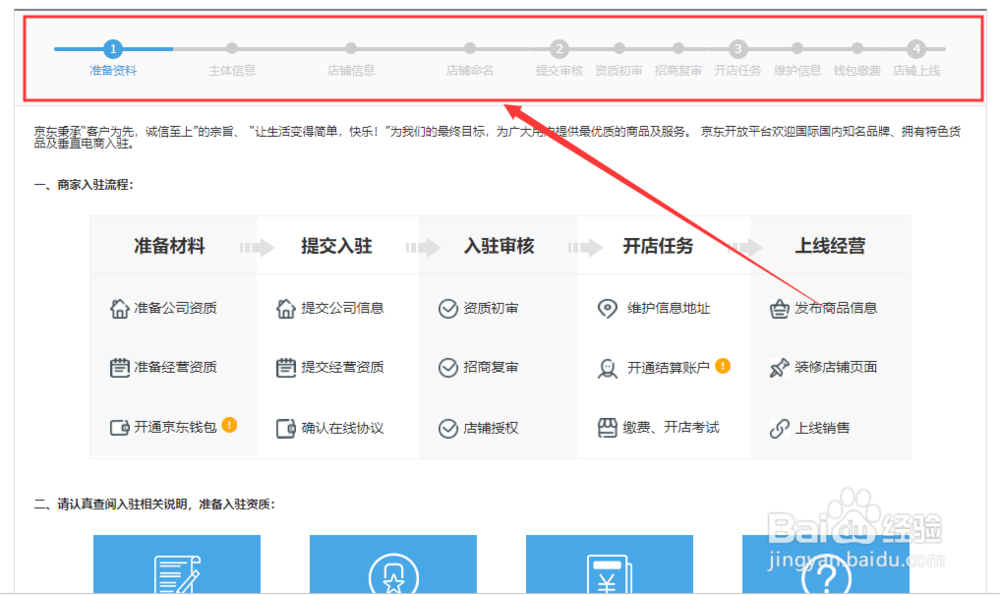Click the 准备经营资质 text
This screenshot has width=1000, height=595.
coord(175,367)
